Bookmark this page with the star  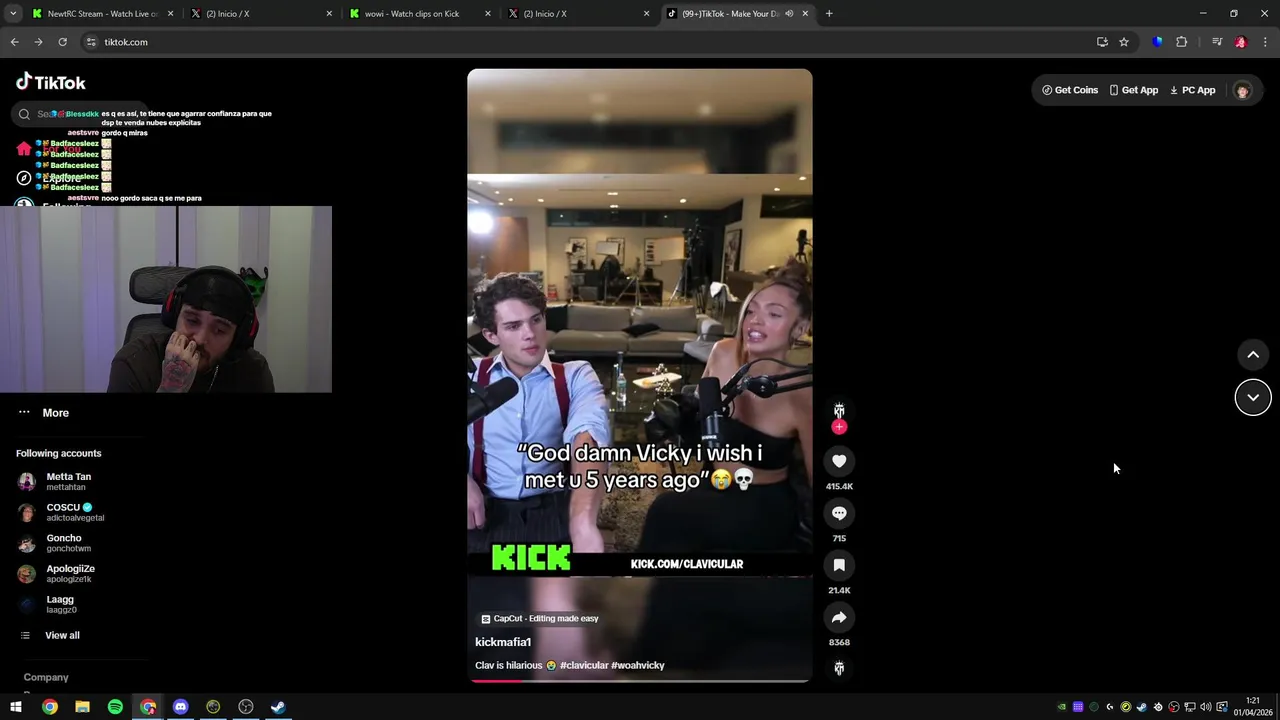tap(1124, 42)
